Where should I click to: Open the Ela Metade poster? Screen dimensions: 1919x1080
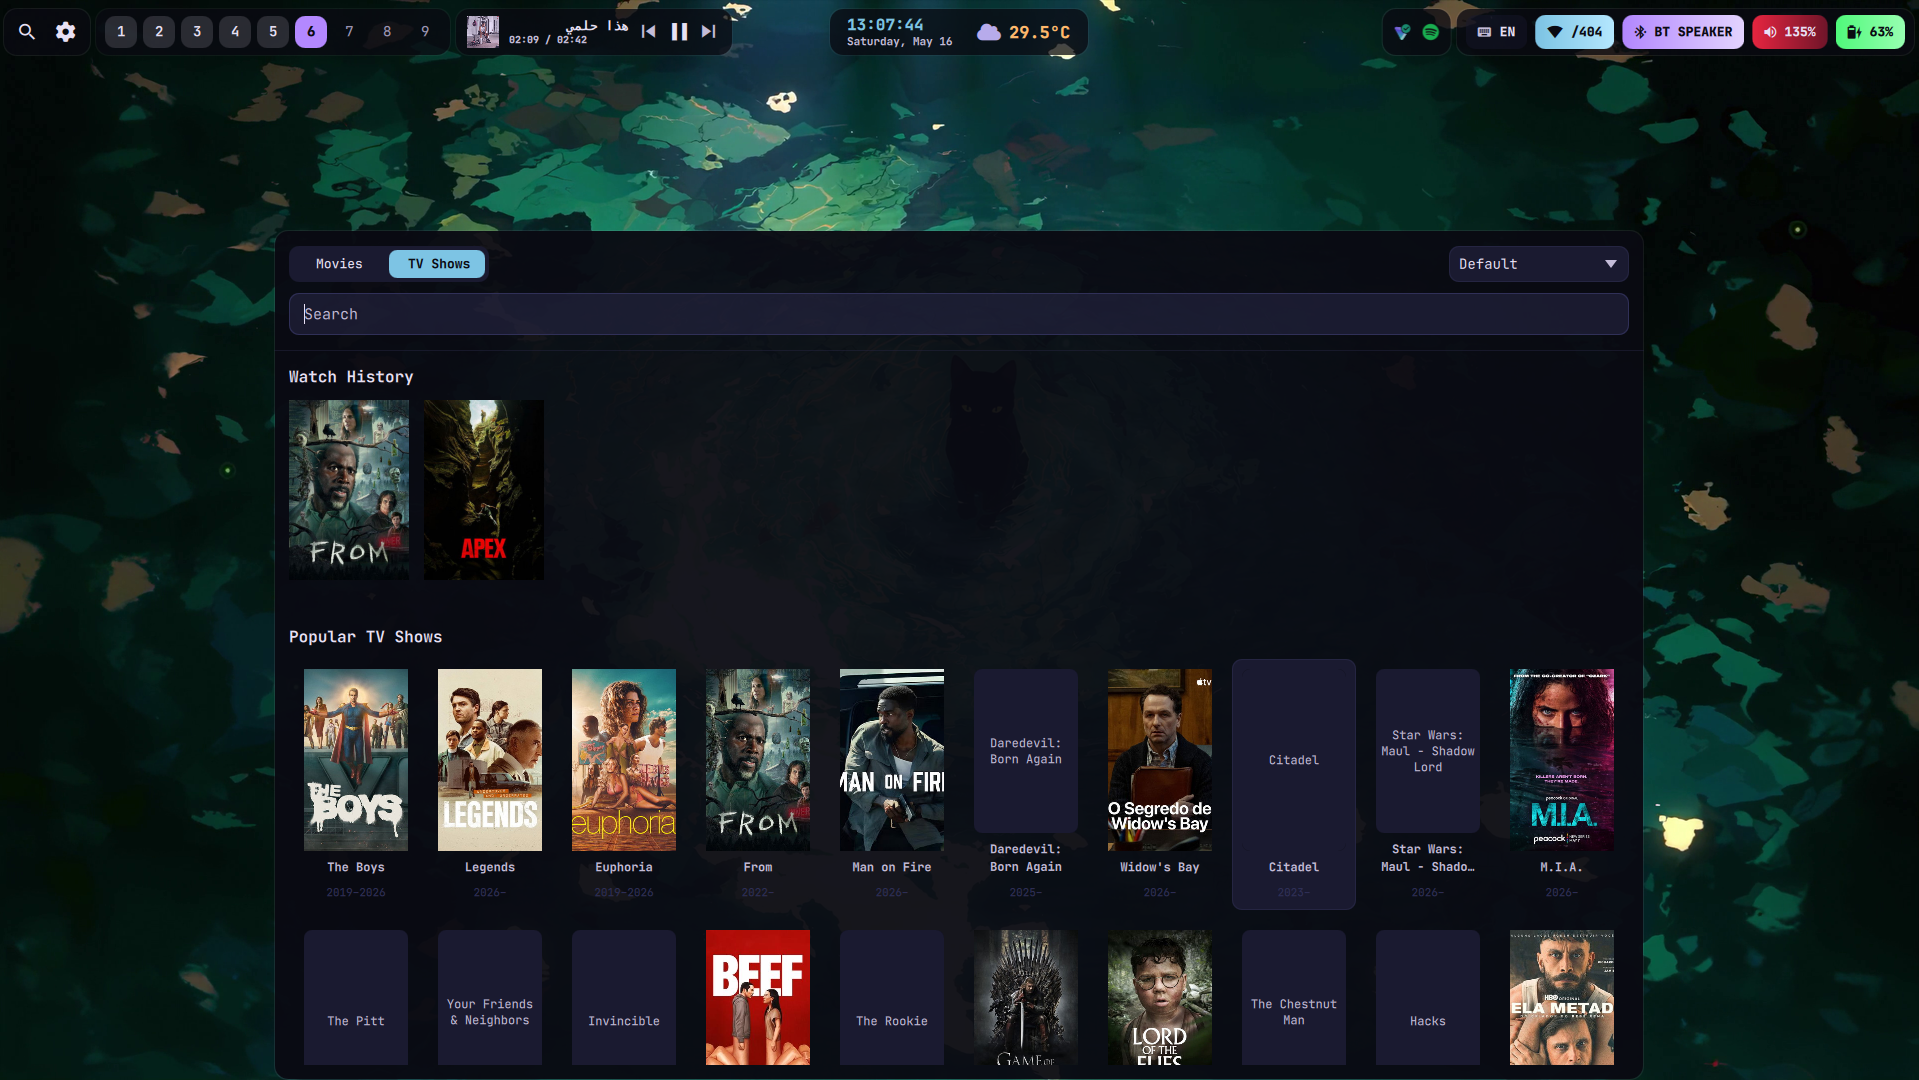(x=1562, y=998)
